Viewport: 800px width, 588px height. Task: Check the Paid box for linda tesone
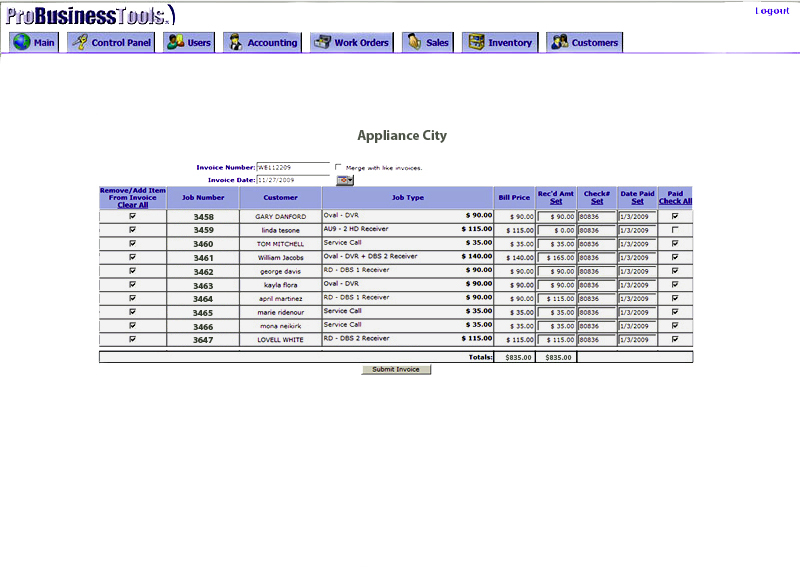coord(675,230)
